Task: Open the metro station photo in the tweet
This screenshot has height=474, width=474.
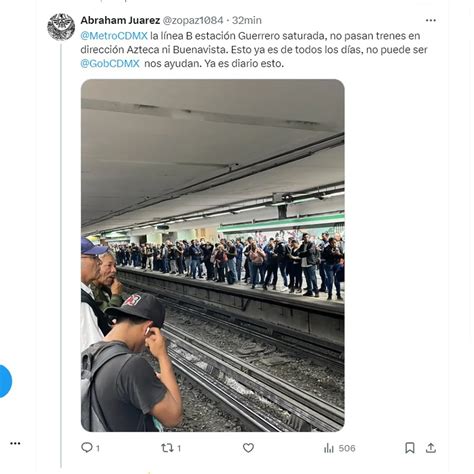Action: tap(213, 255)
